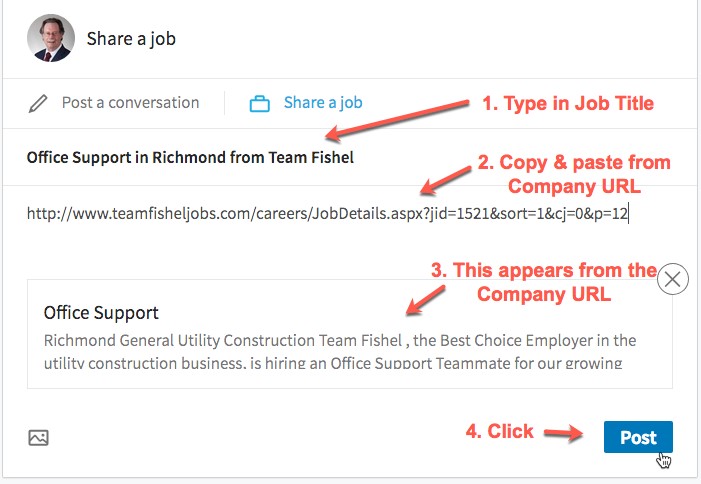701x484 pixels.
Task: Switch to the Post a conversation tab
Action: click(130, 103)
